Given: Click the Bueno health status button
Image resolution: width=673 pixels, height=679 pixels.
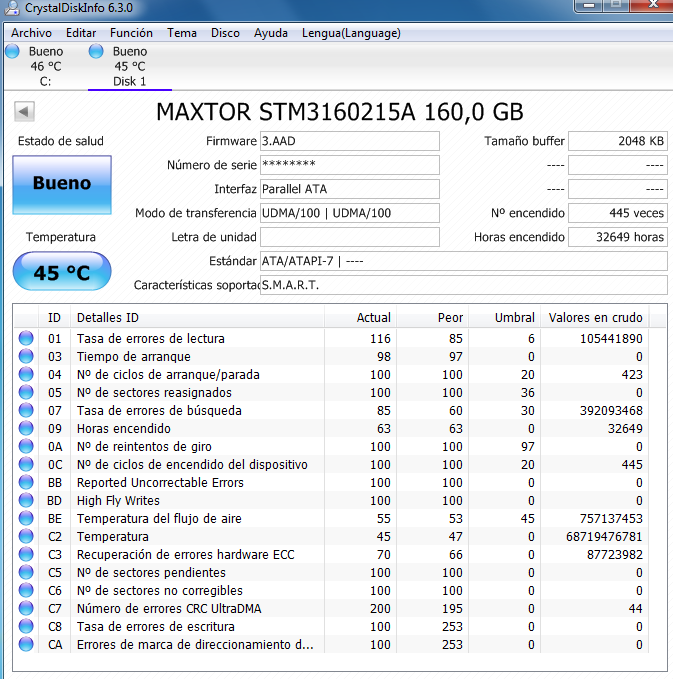Looking at the screenshot, I should [62, 184].
